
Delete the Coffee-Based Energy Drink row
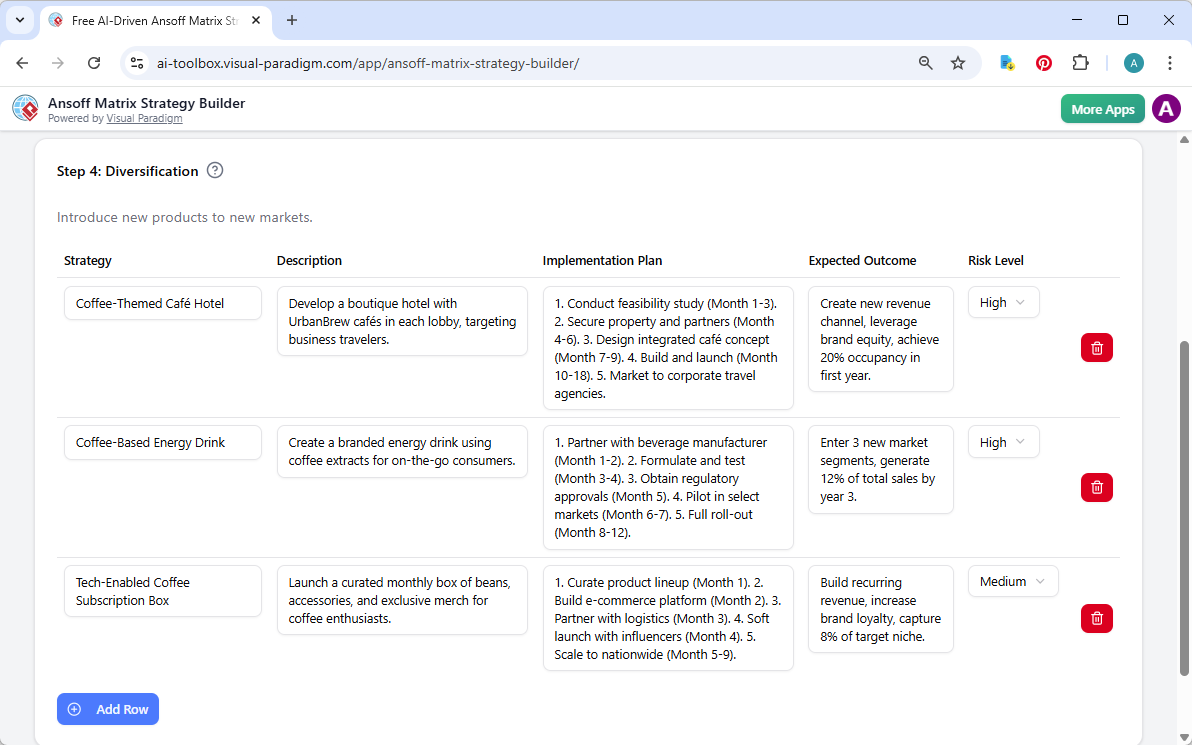click(x=1096, y=487)
